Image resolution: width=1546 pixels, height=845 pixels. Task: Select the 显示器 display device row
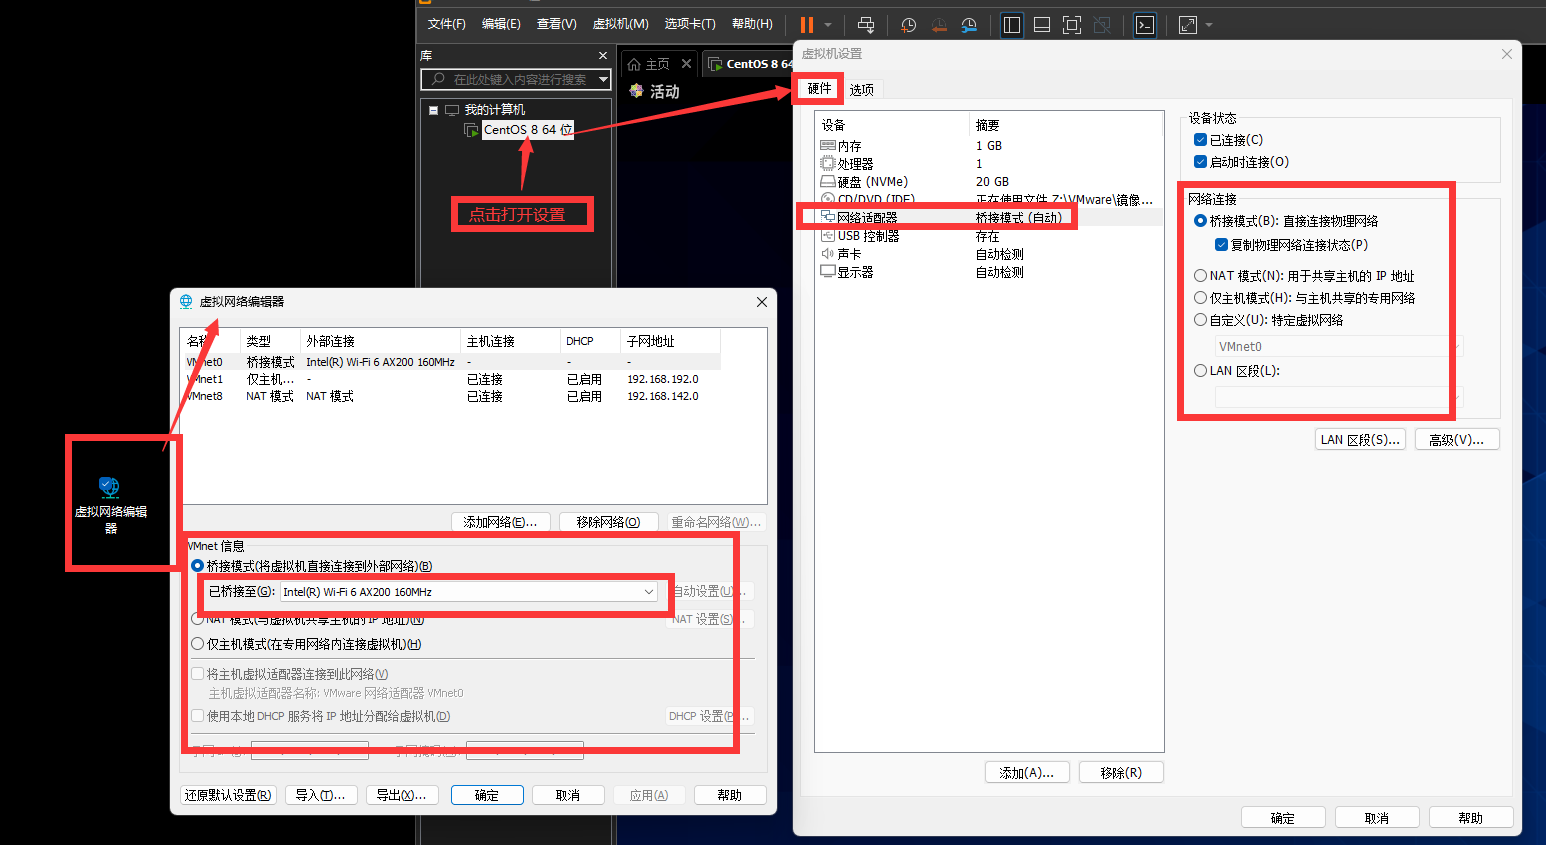990,273
